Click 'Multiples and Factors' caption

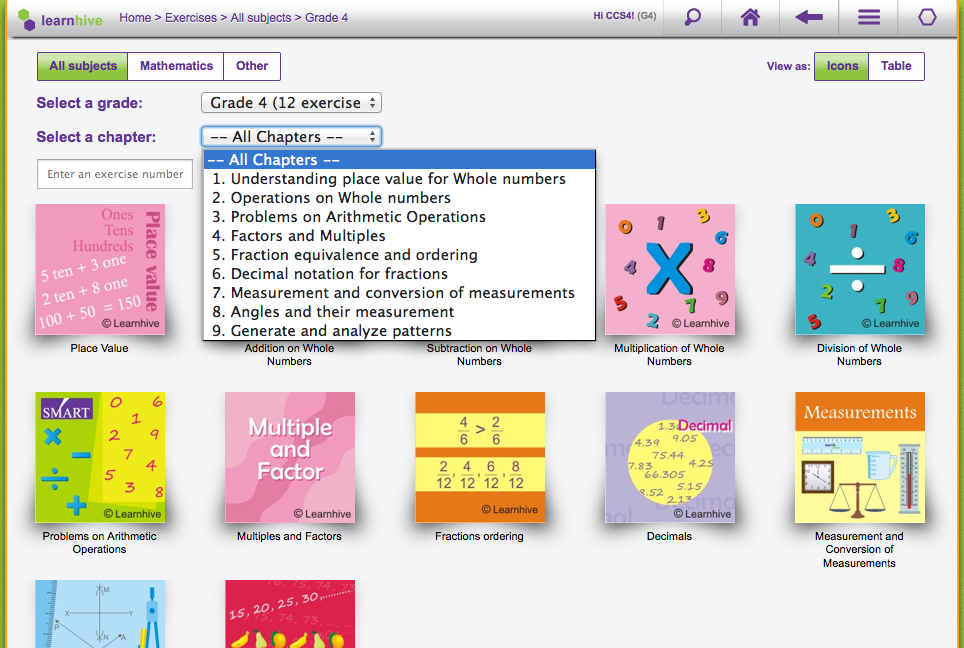[x=290, y=537]
